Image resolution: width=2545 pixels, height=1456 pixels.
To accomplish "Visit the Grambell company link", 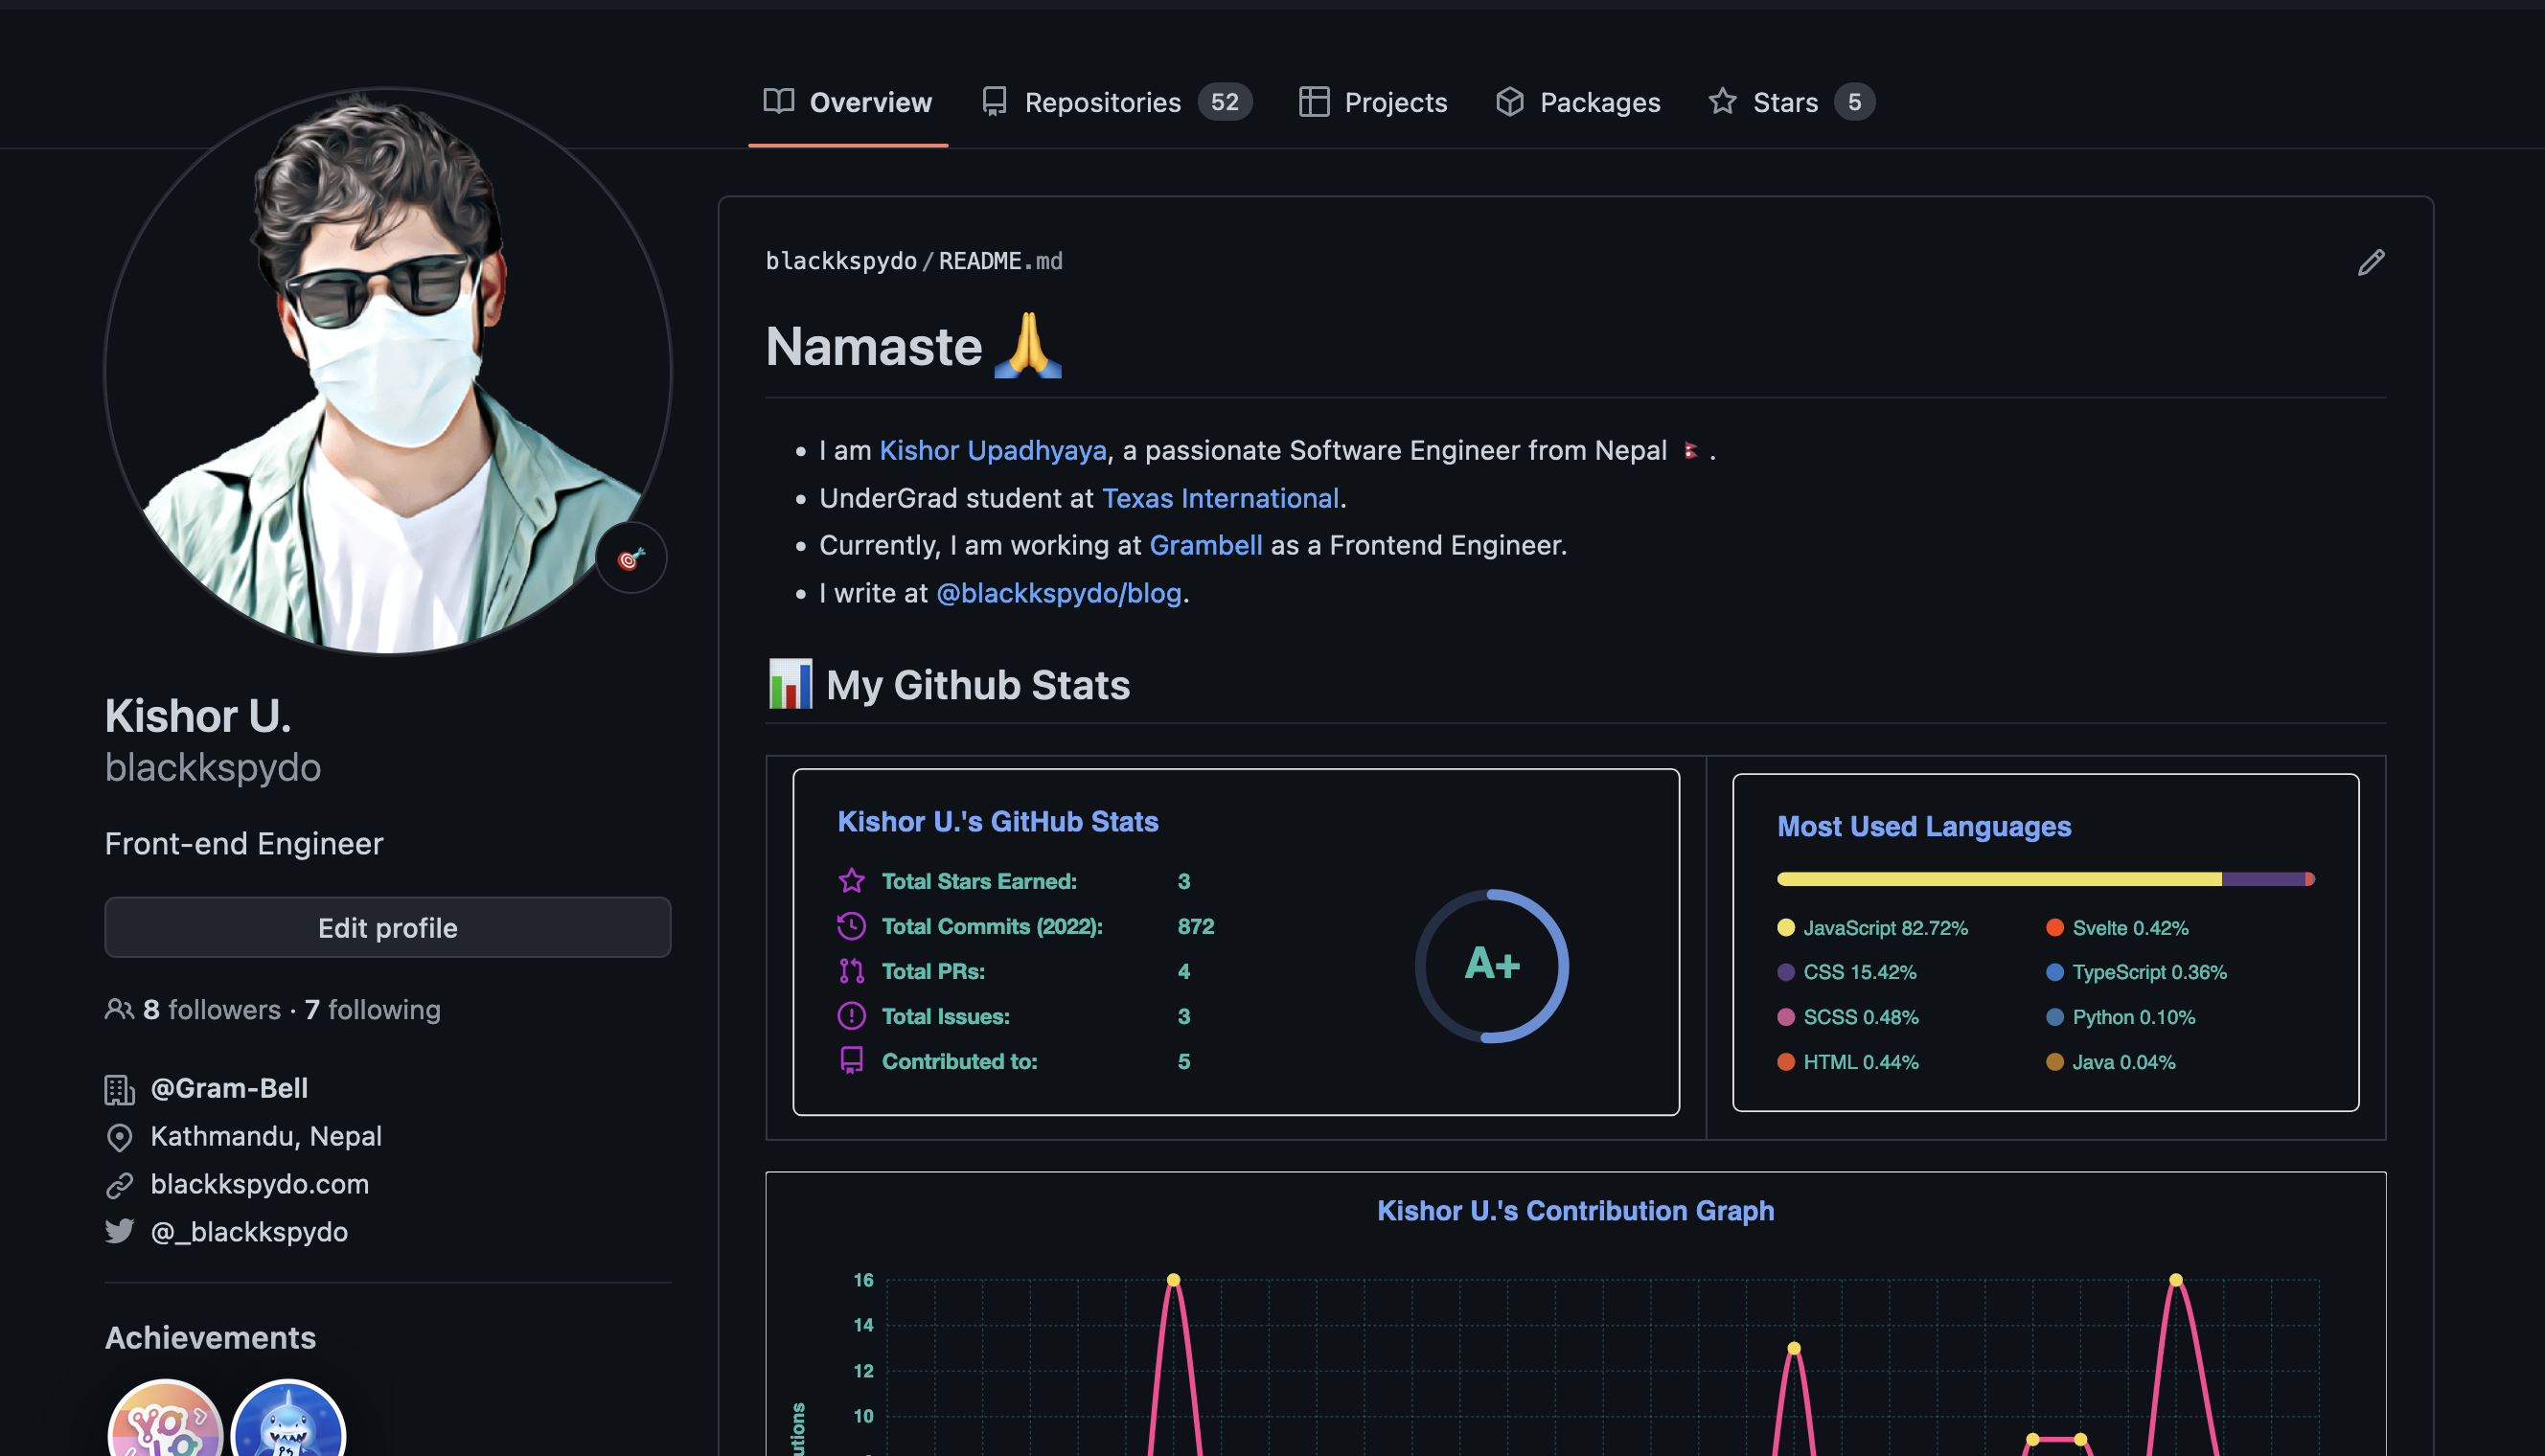I will 1206,545.
